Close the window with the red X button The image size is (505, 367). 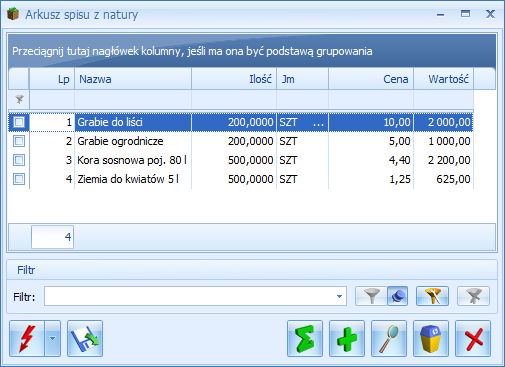473,339
